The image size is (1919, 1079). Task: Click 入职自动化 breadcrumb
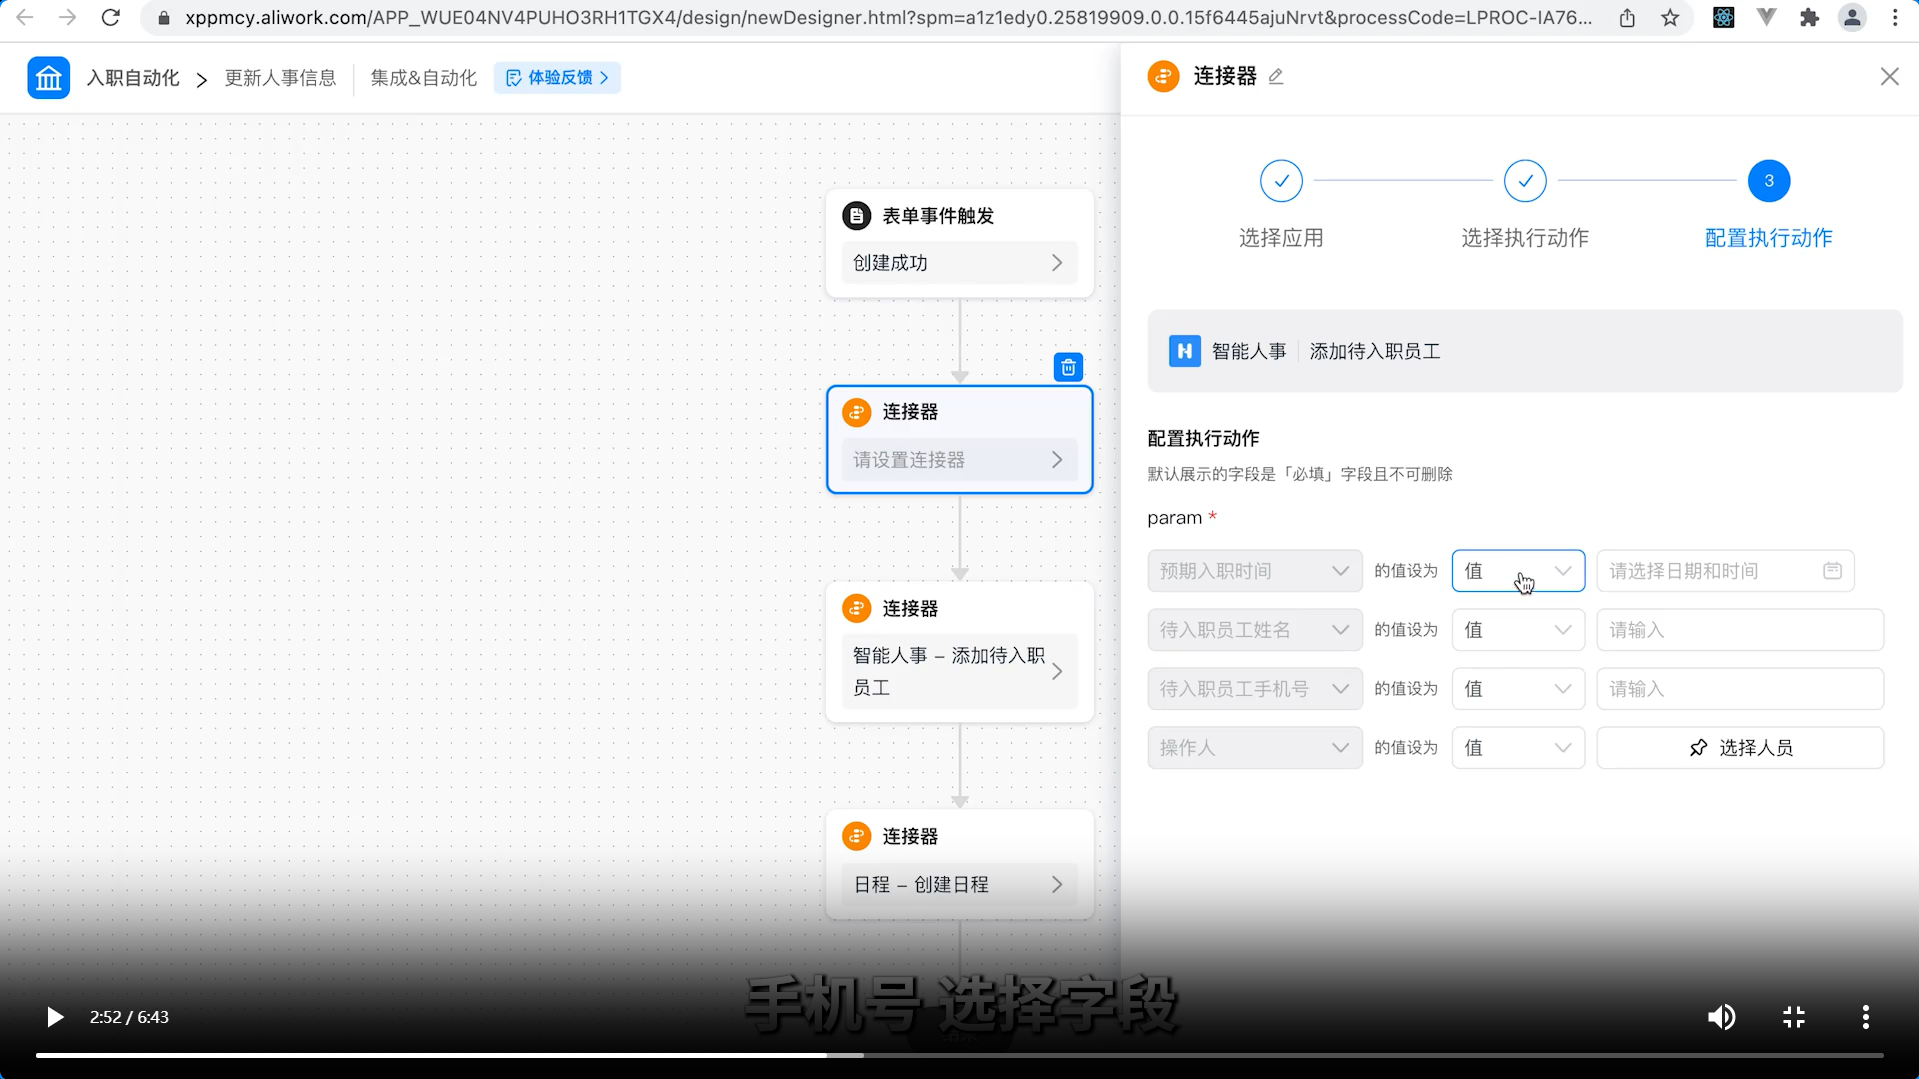133,78
